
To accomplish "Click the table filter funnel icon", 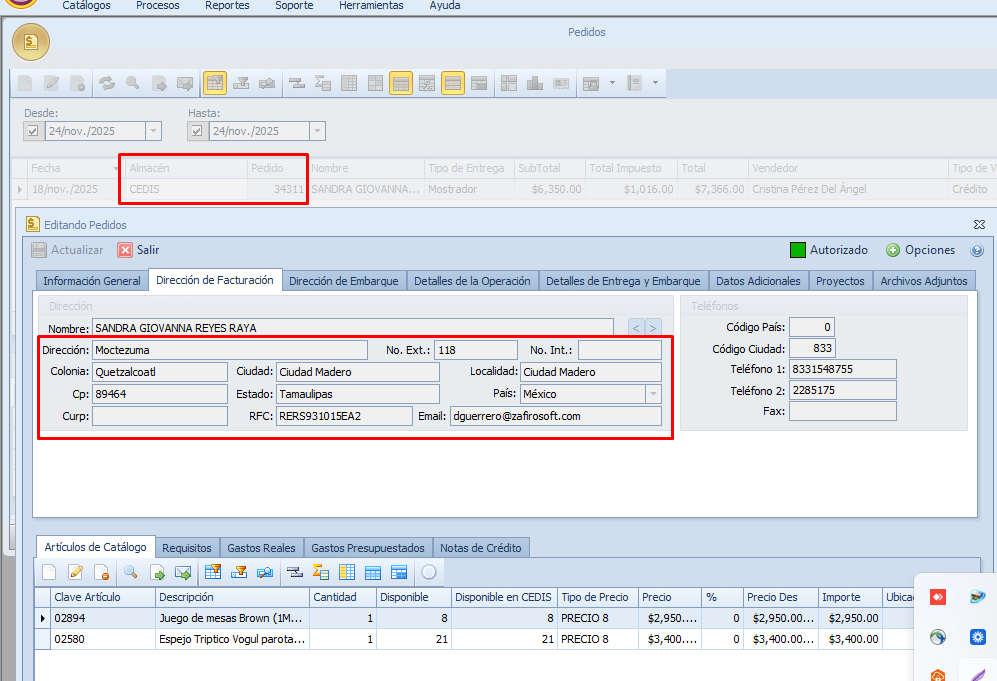I will pyautogui.click(x=212, y=573).
